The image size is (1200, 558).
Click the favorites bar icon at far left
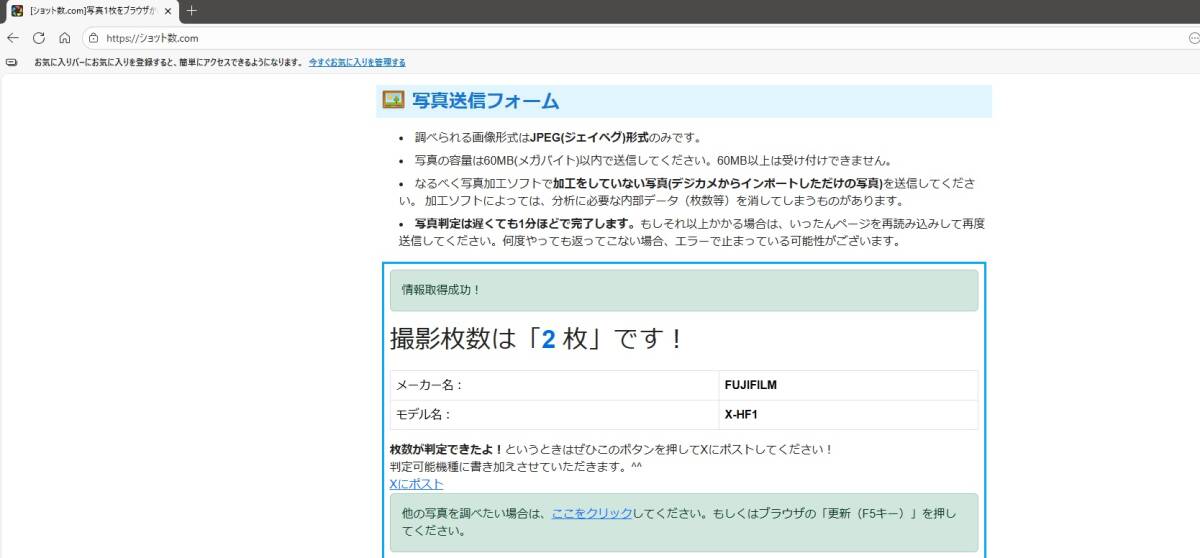point(11,62)
